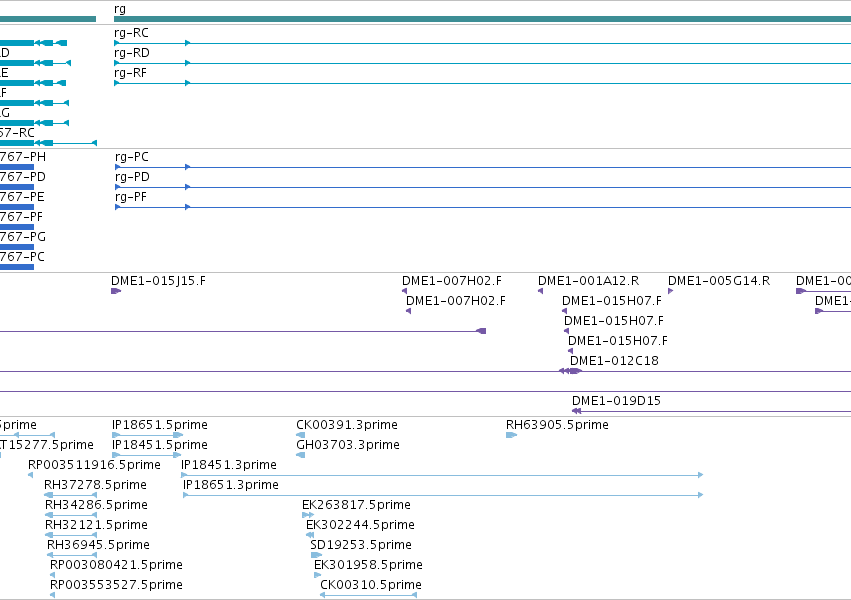Open the RH32121.5prime EST label
Viewport: 851px width, 600px height.
pyautogui.click(x=96, y=525)
